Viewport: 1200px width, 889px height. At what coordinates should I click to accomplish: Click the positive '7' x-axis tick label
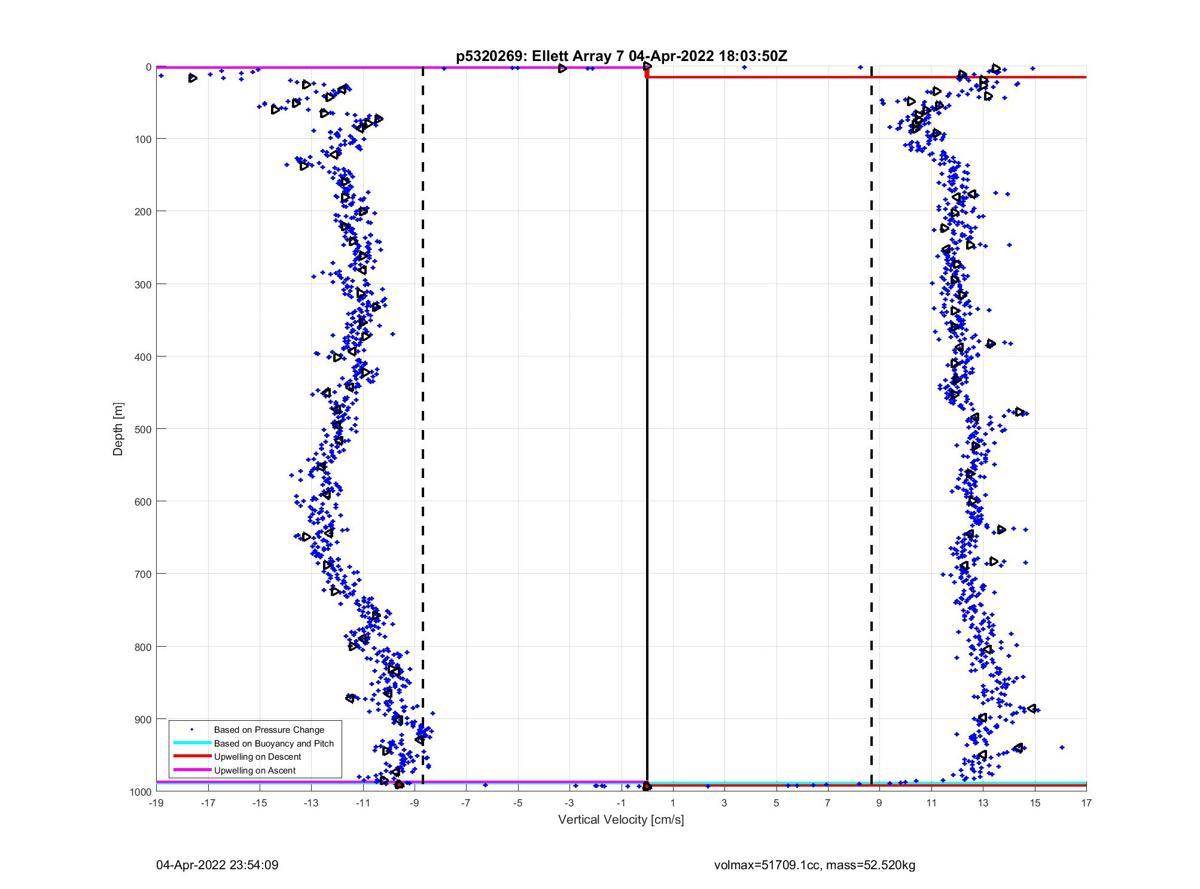click(x=828, y=802)
